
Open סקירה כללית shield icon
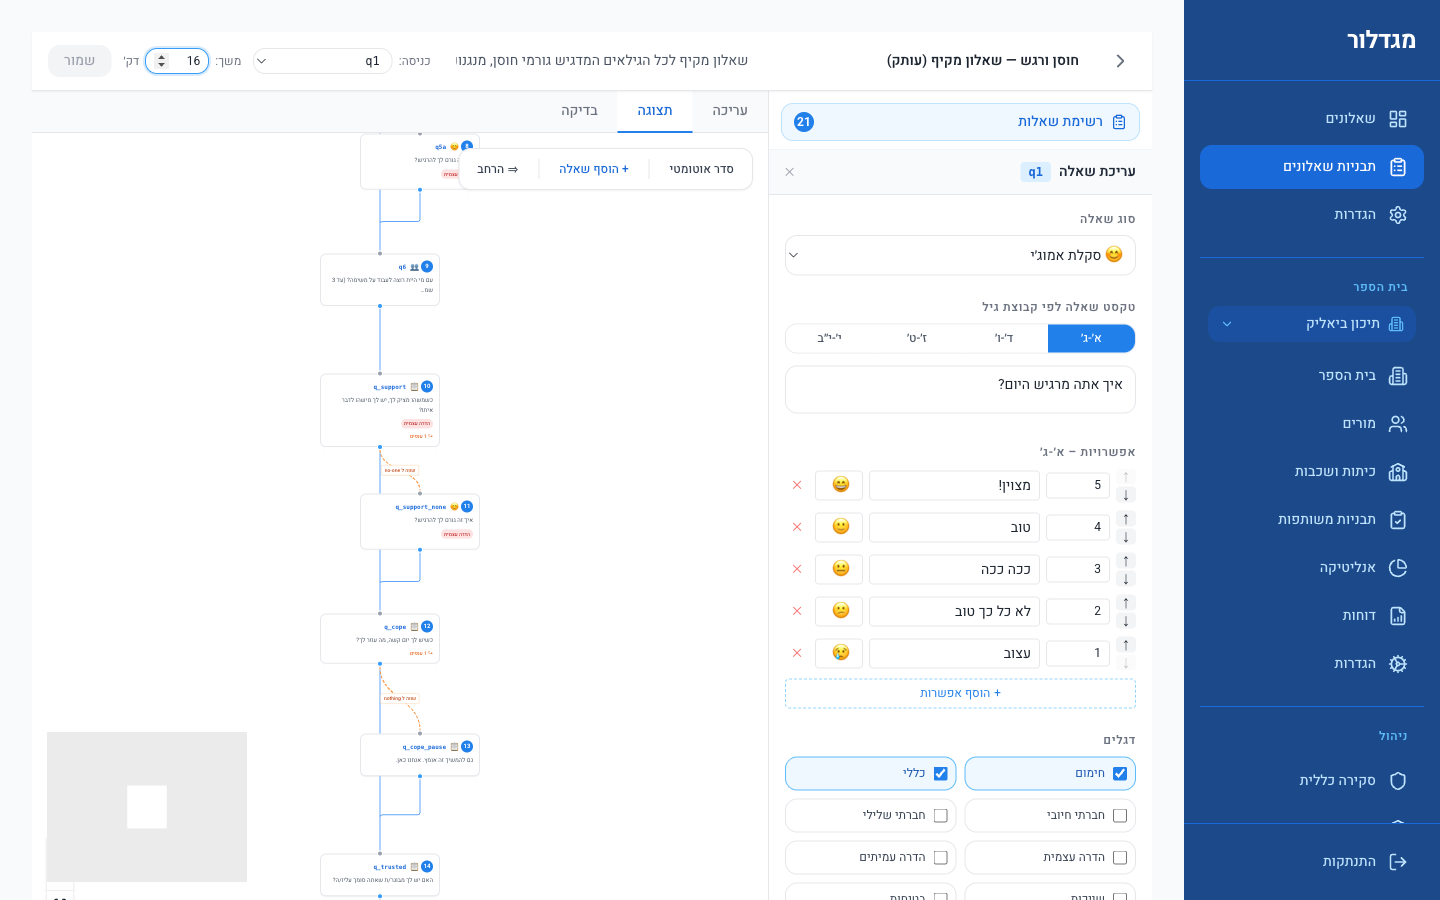(x=1398, y=781)
